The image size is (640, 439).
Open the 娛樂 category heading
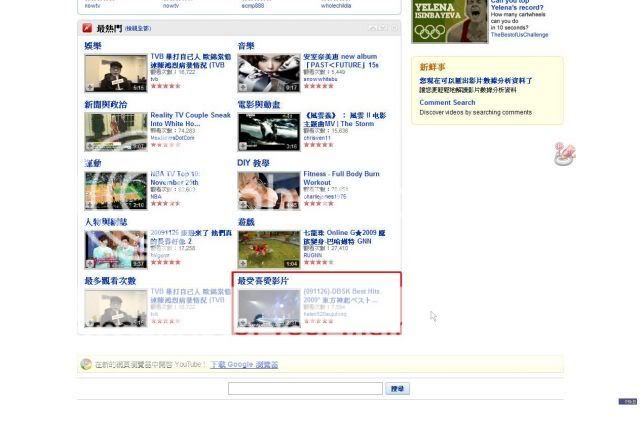pos(93,46)
